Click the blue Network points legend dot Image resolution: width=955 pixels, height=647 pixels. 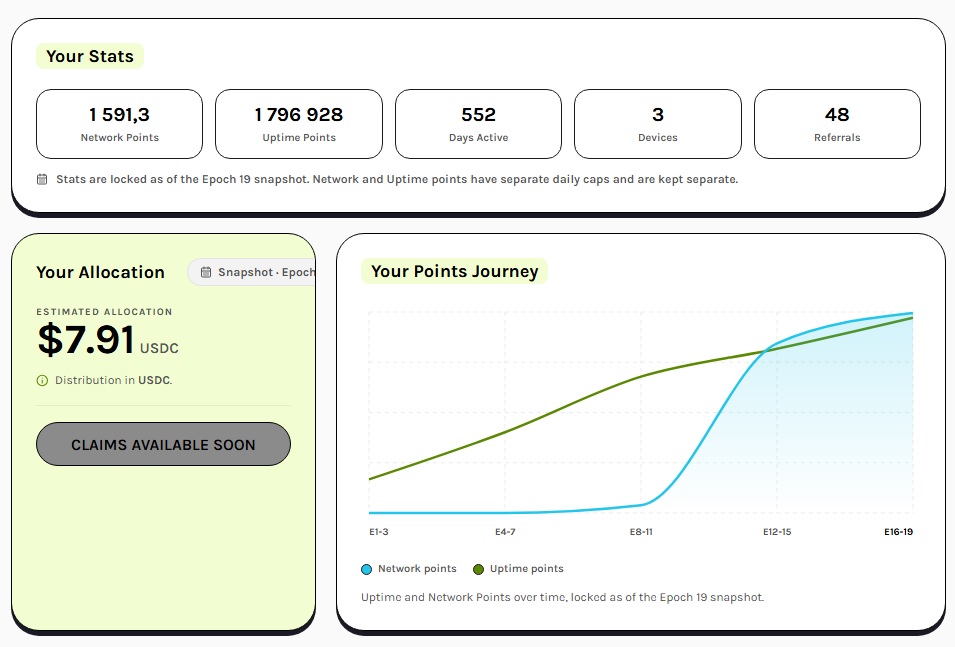pyautogui.click(x=366, y=569)
